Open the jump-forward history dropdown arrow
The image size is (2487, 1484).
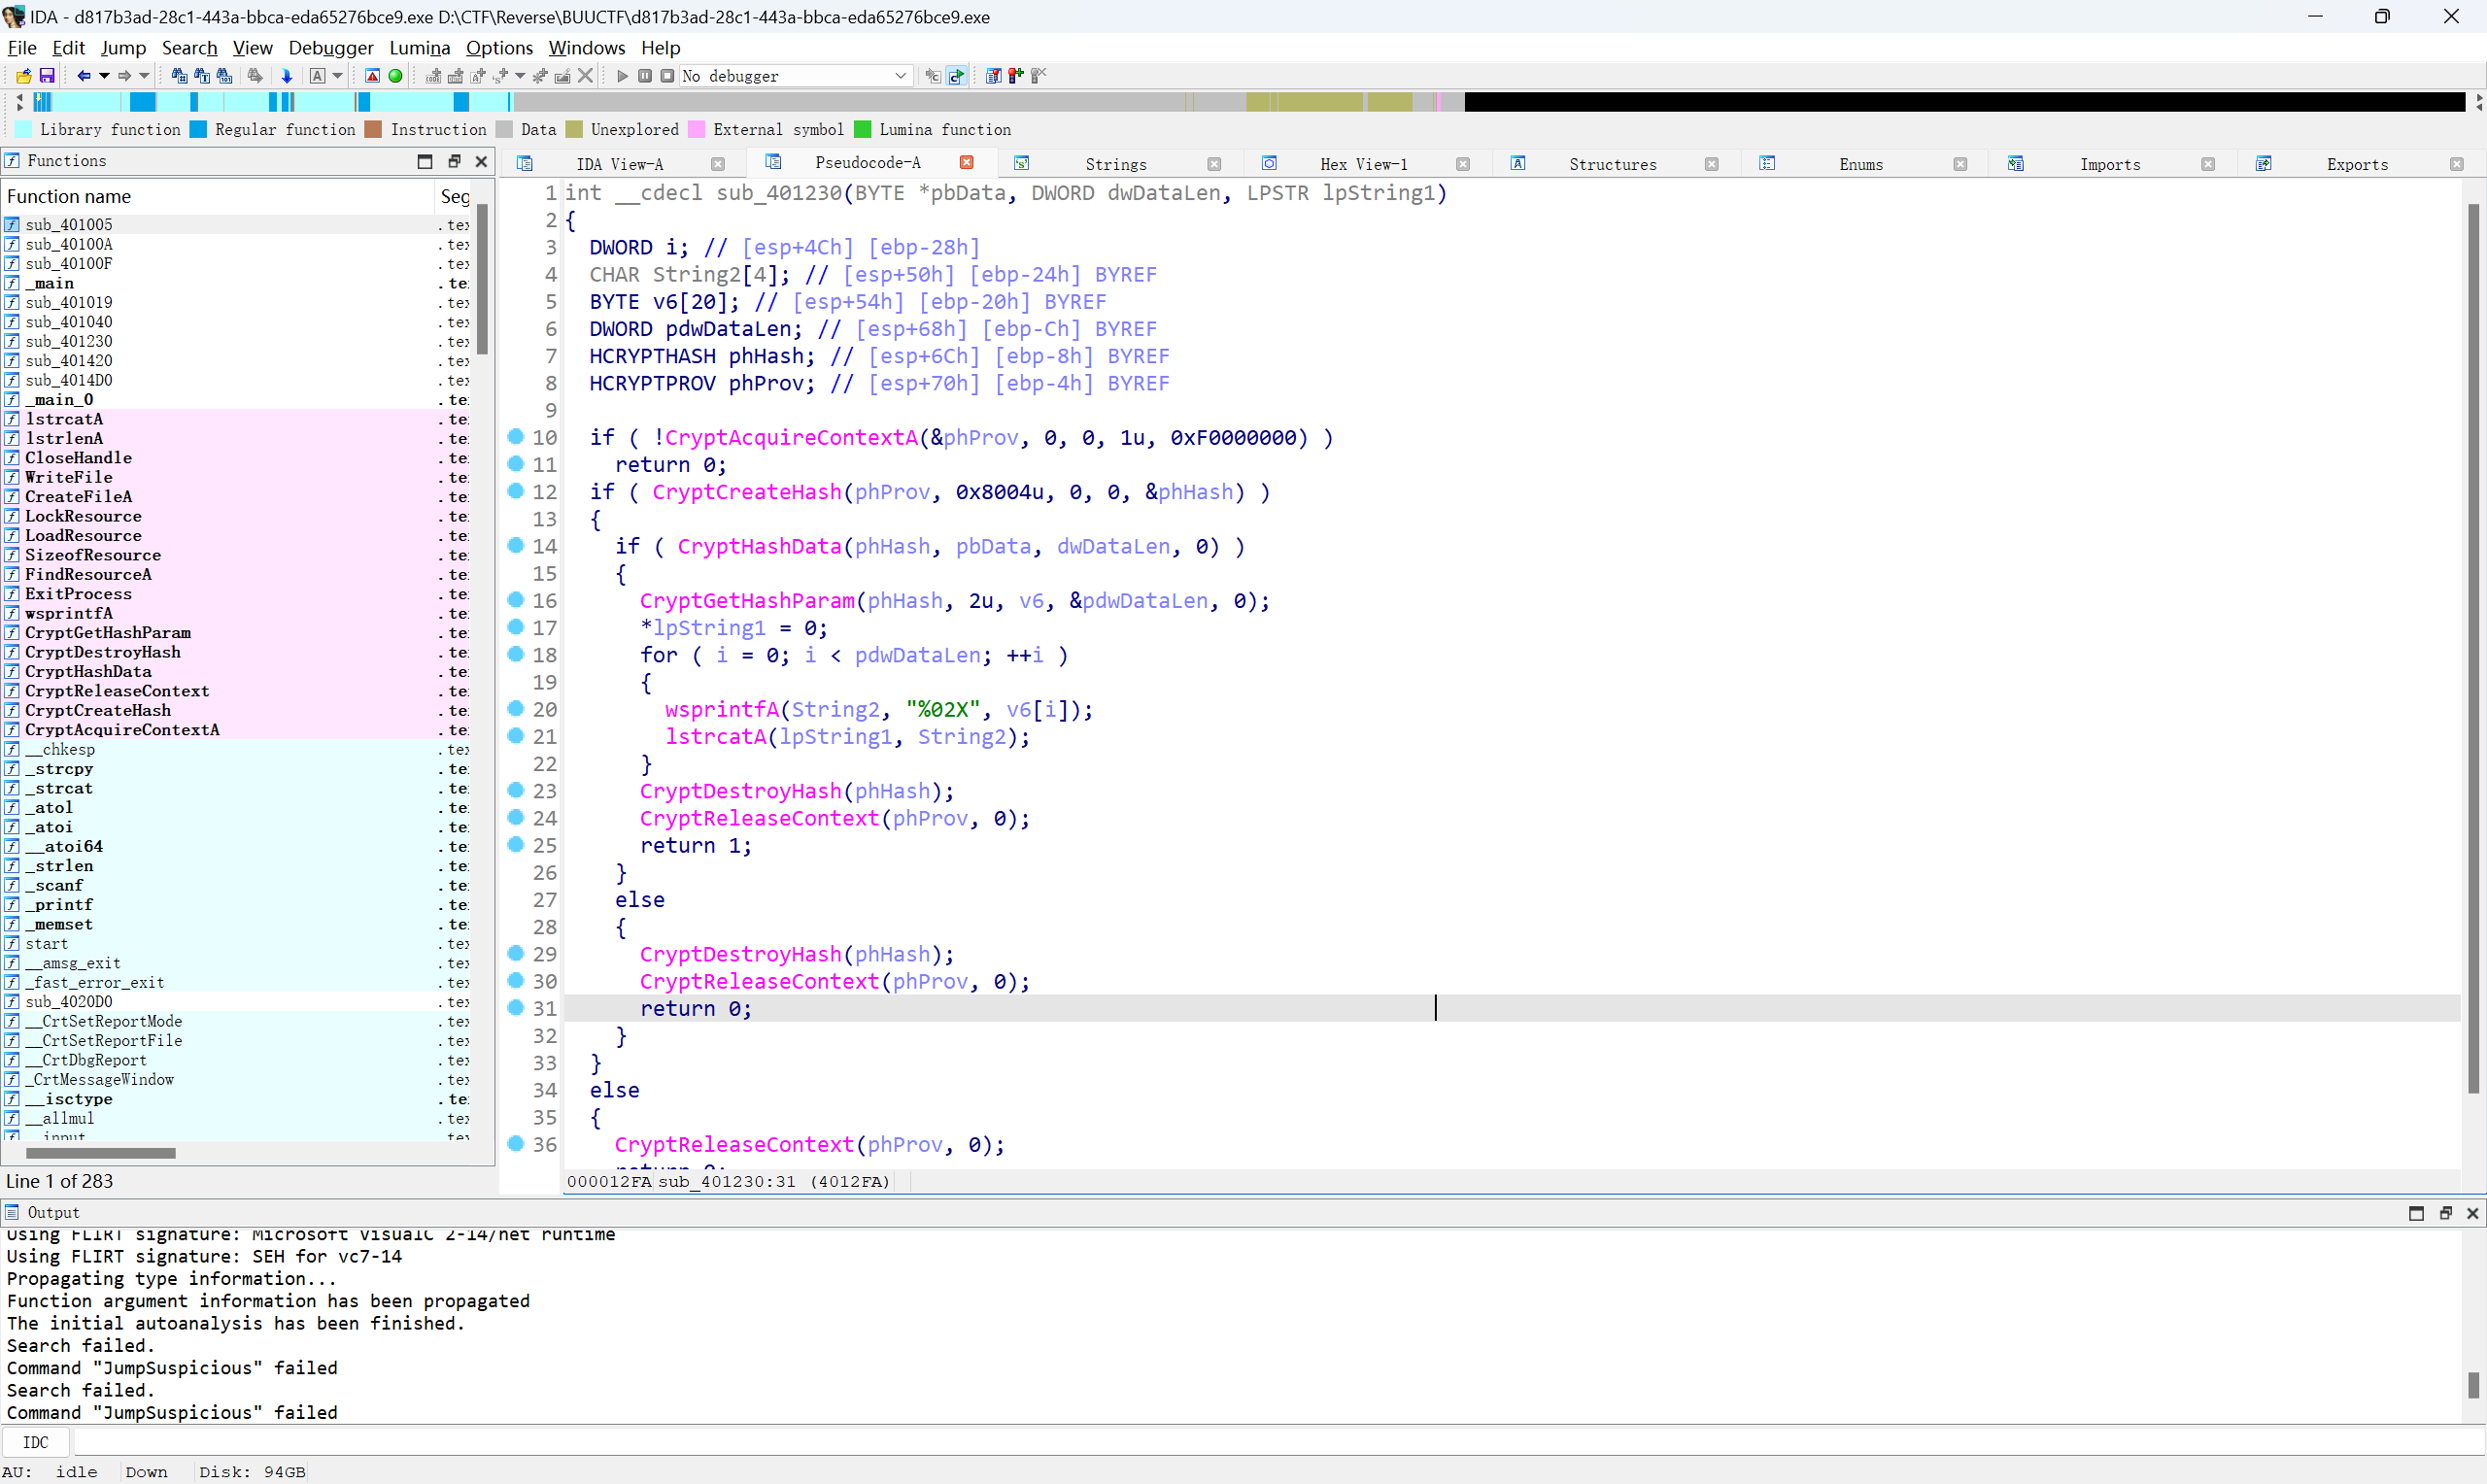tap(144, 76)
